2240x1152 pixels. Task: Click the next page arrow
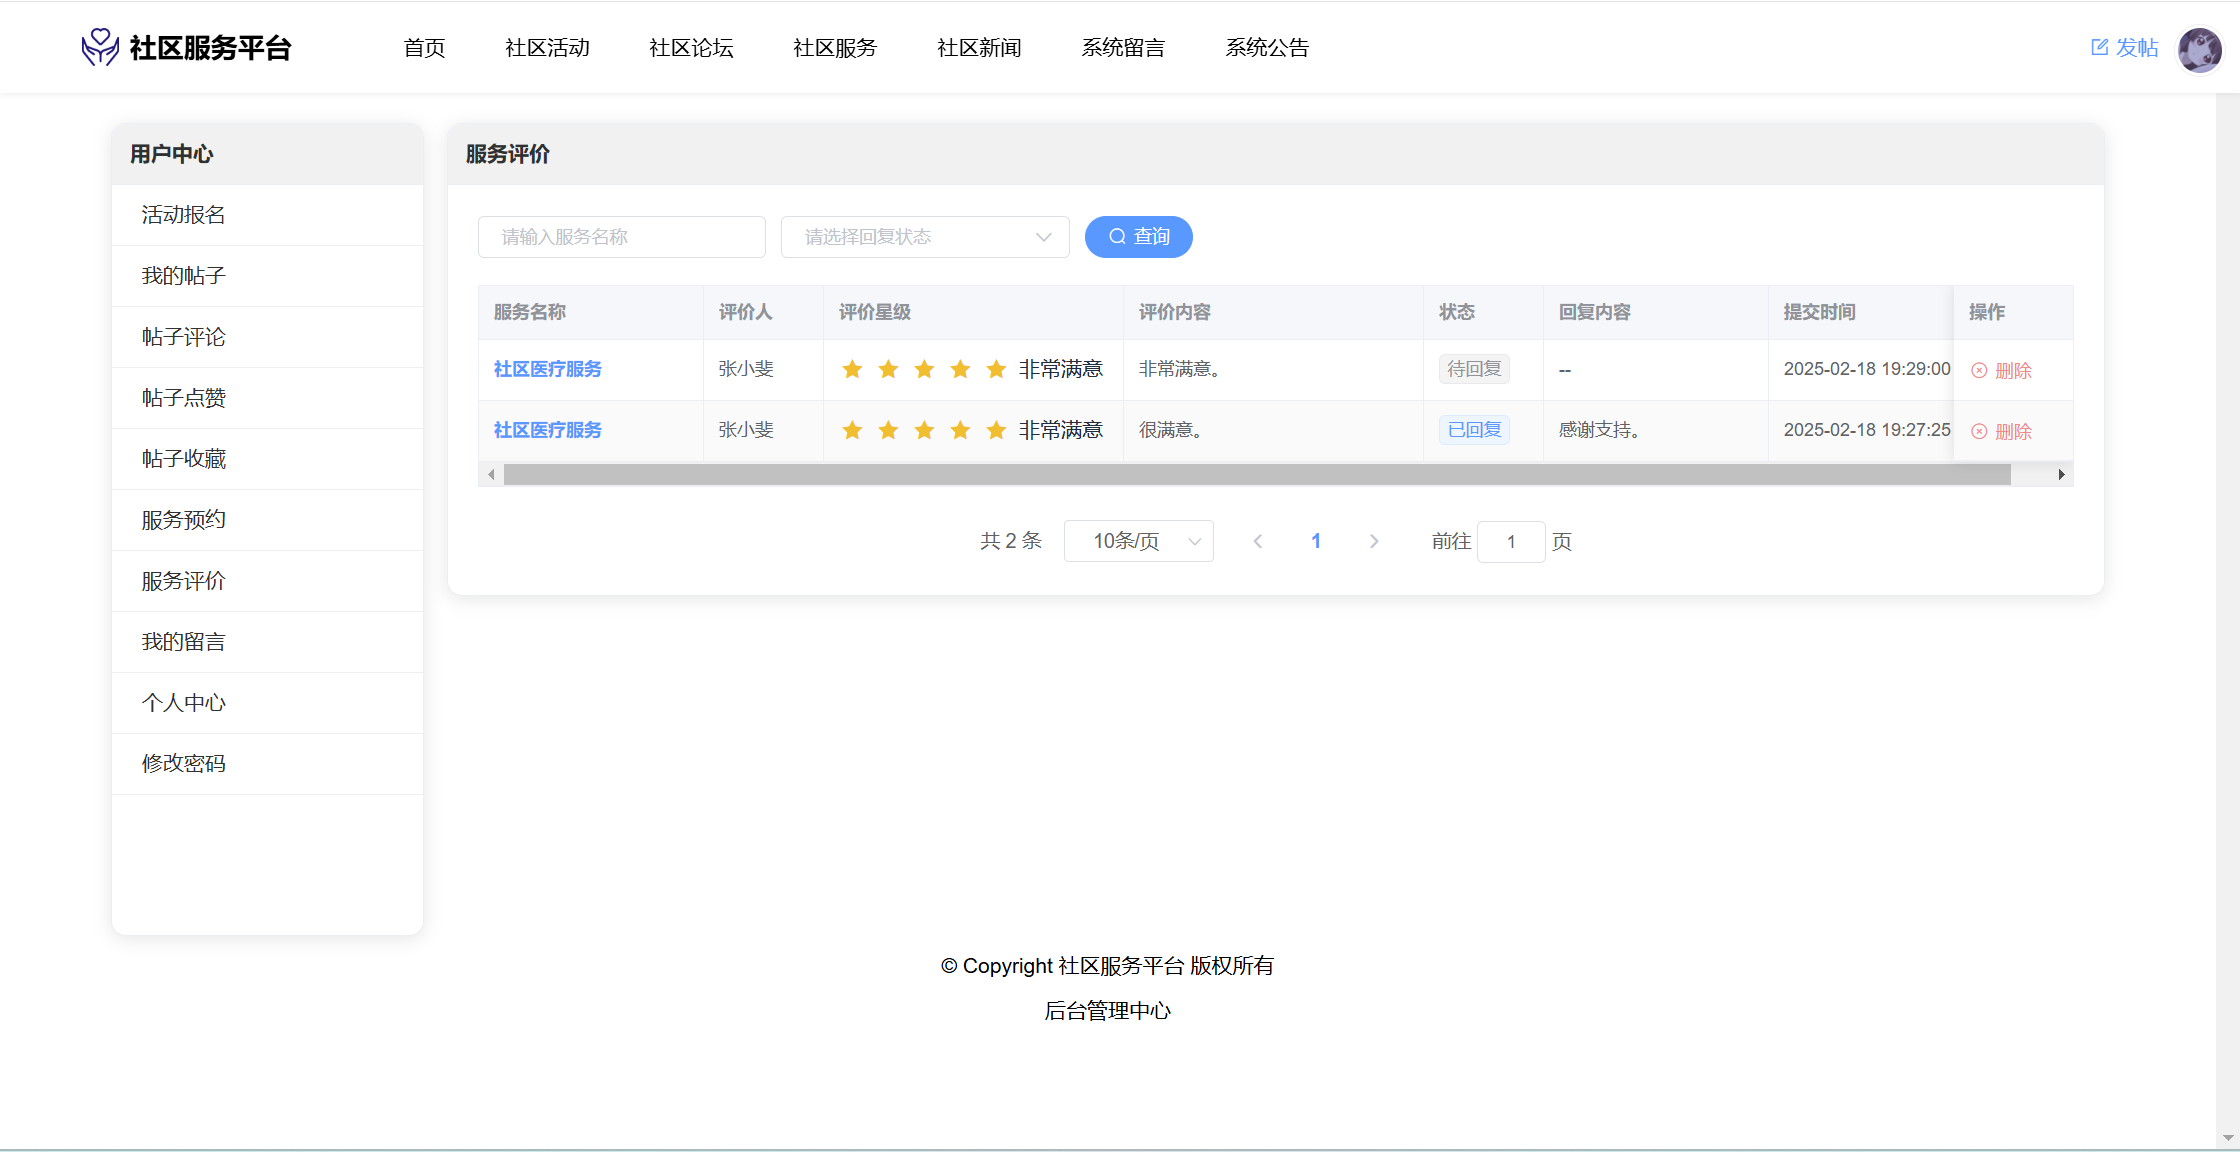1374,541
